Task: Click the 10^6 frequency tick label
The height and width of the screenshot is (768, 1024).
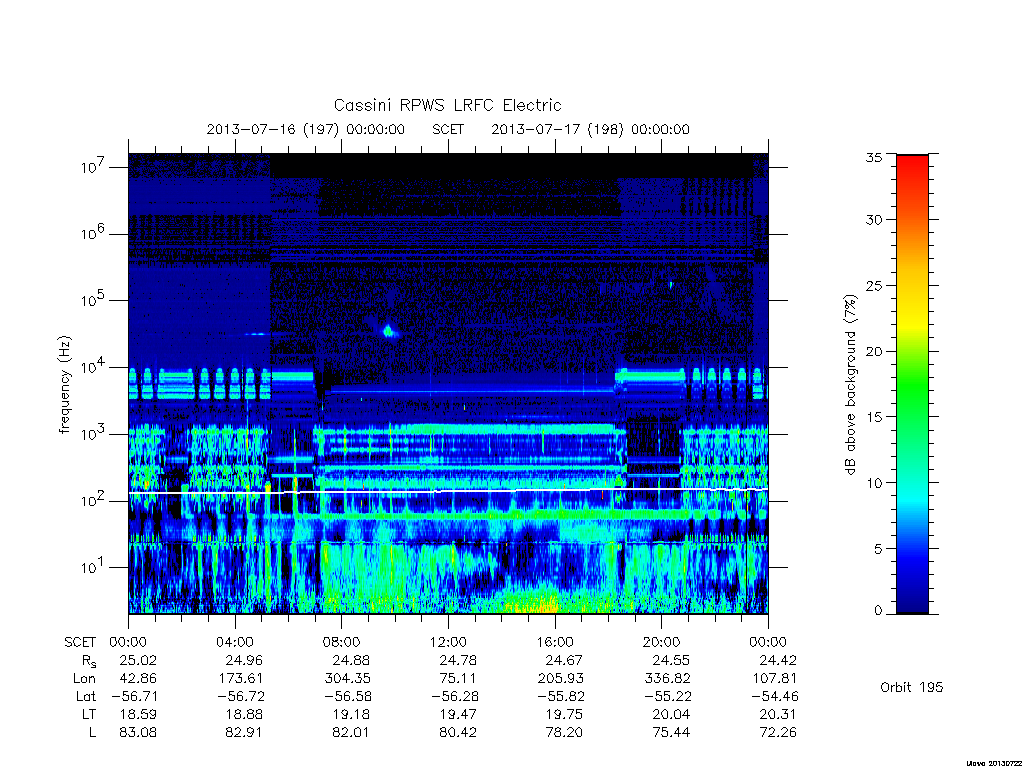Action: pyautogui.click(x=93, y=233)
